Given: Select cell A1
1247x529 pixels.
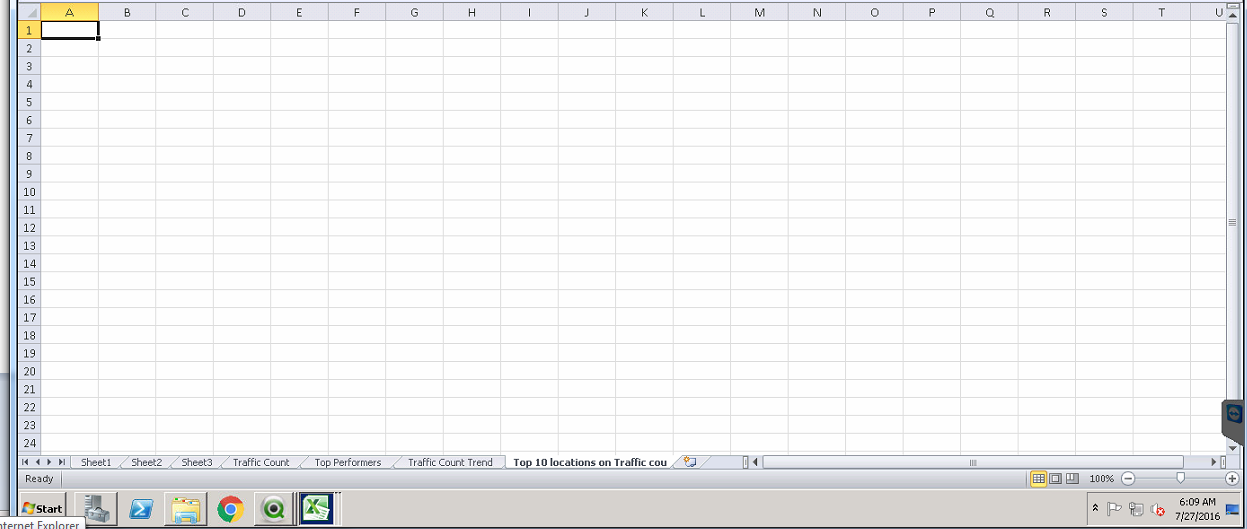Looking at the screenshot, I should [70, 30].
